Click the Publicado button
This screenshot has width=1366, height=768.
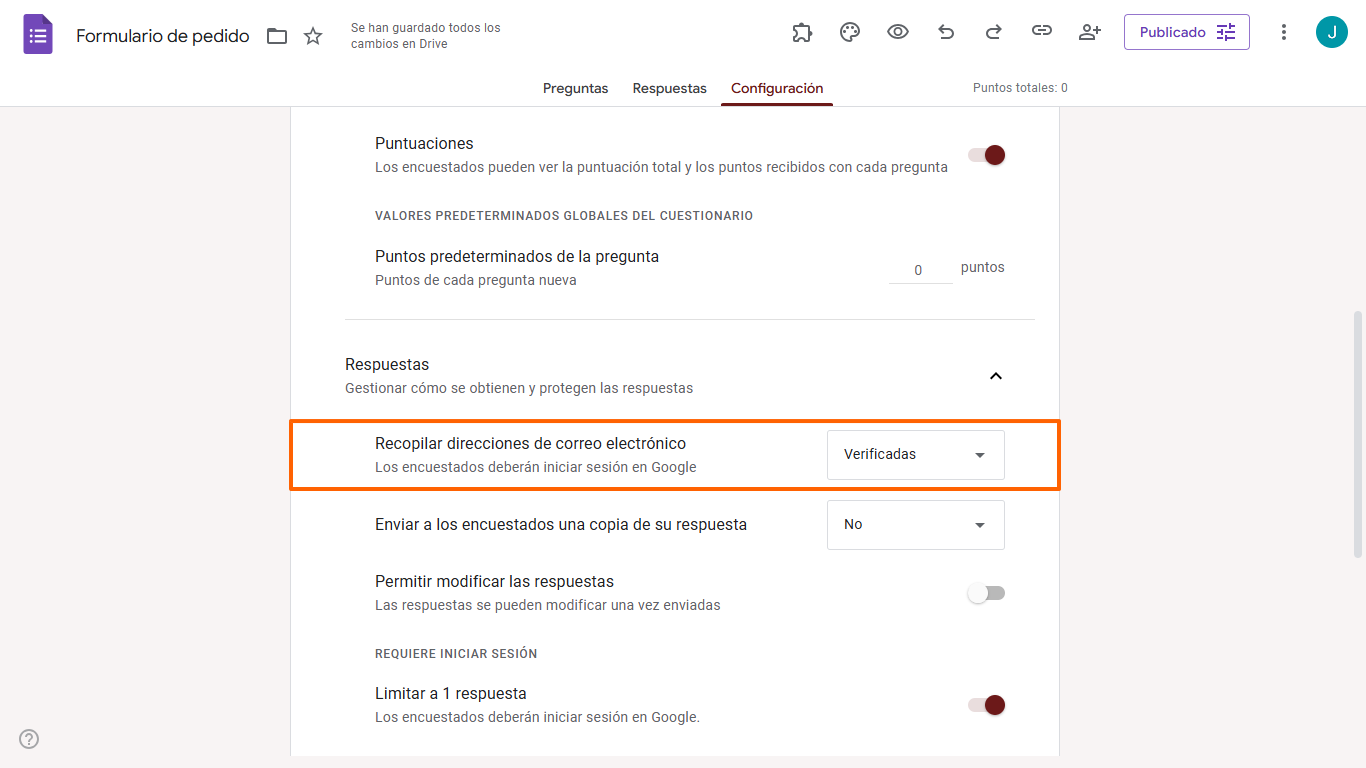(x=1187, y=32)
